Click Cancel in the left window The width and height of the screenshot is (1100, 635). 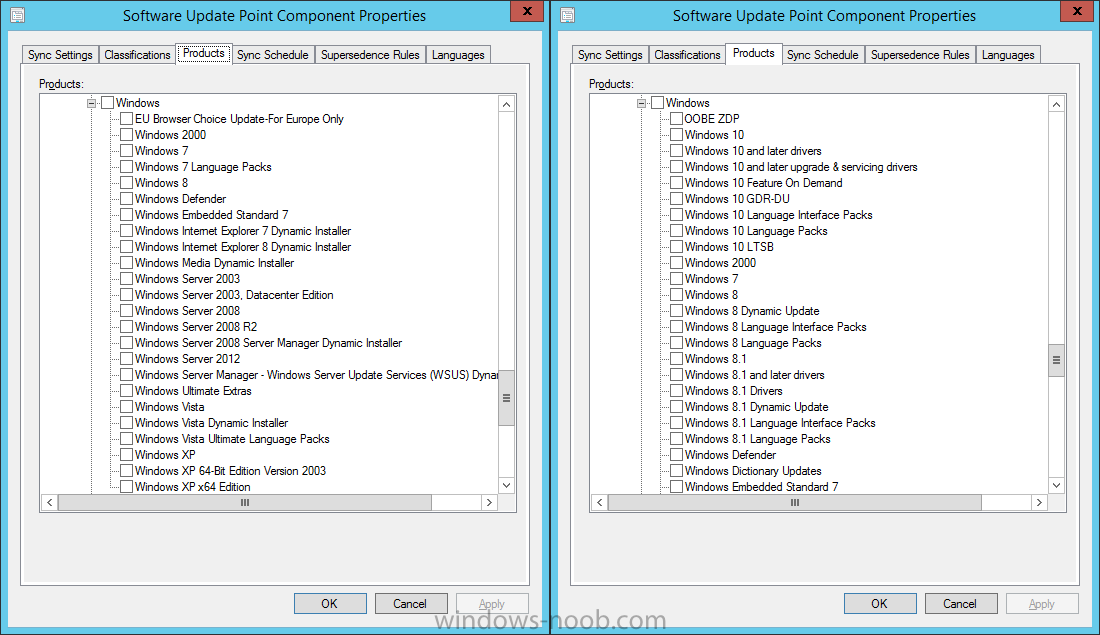[x=410, y=603]
